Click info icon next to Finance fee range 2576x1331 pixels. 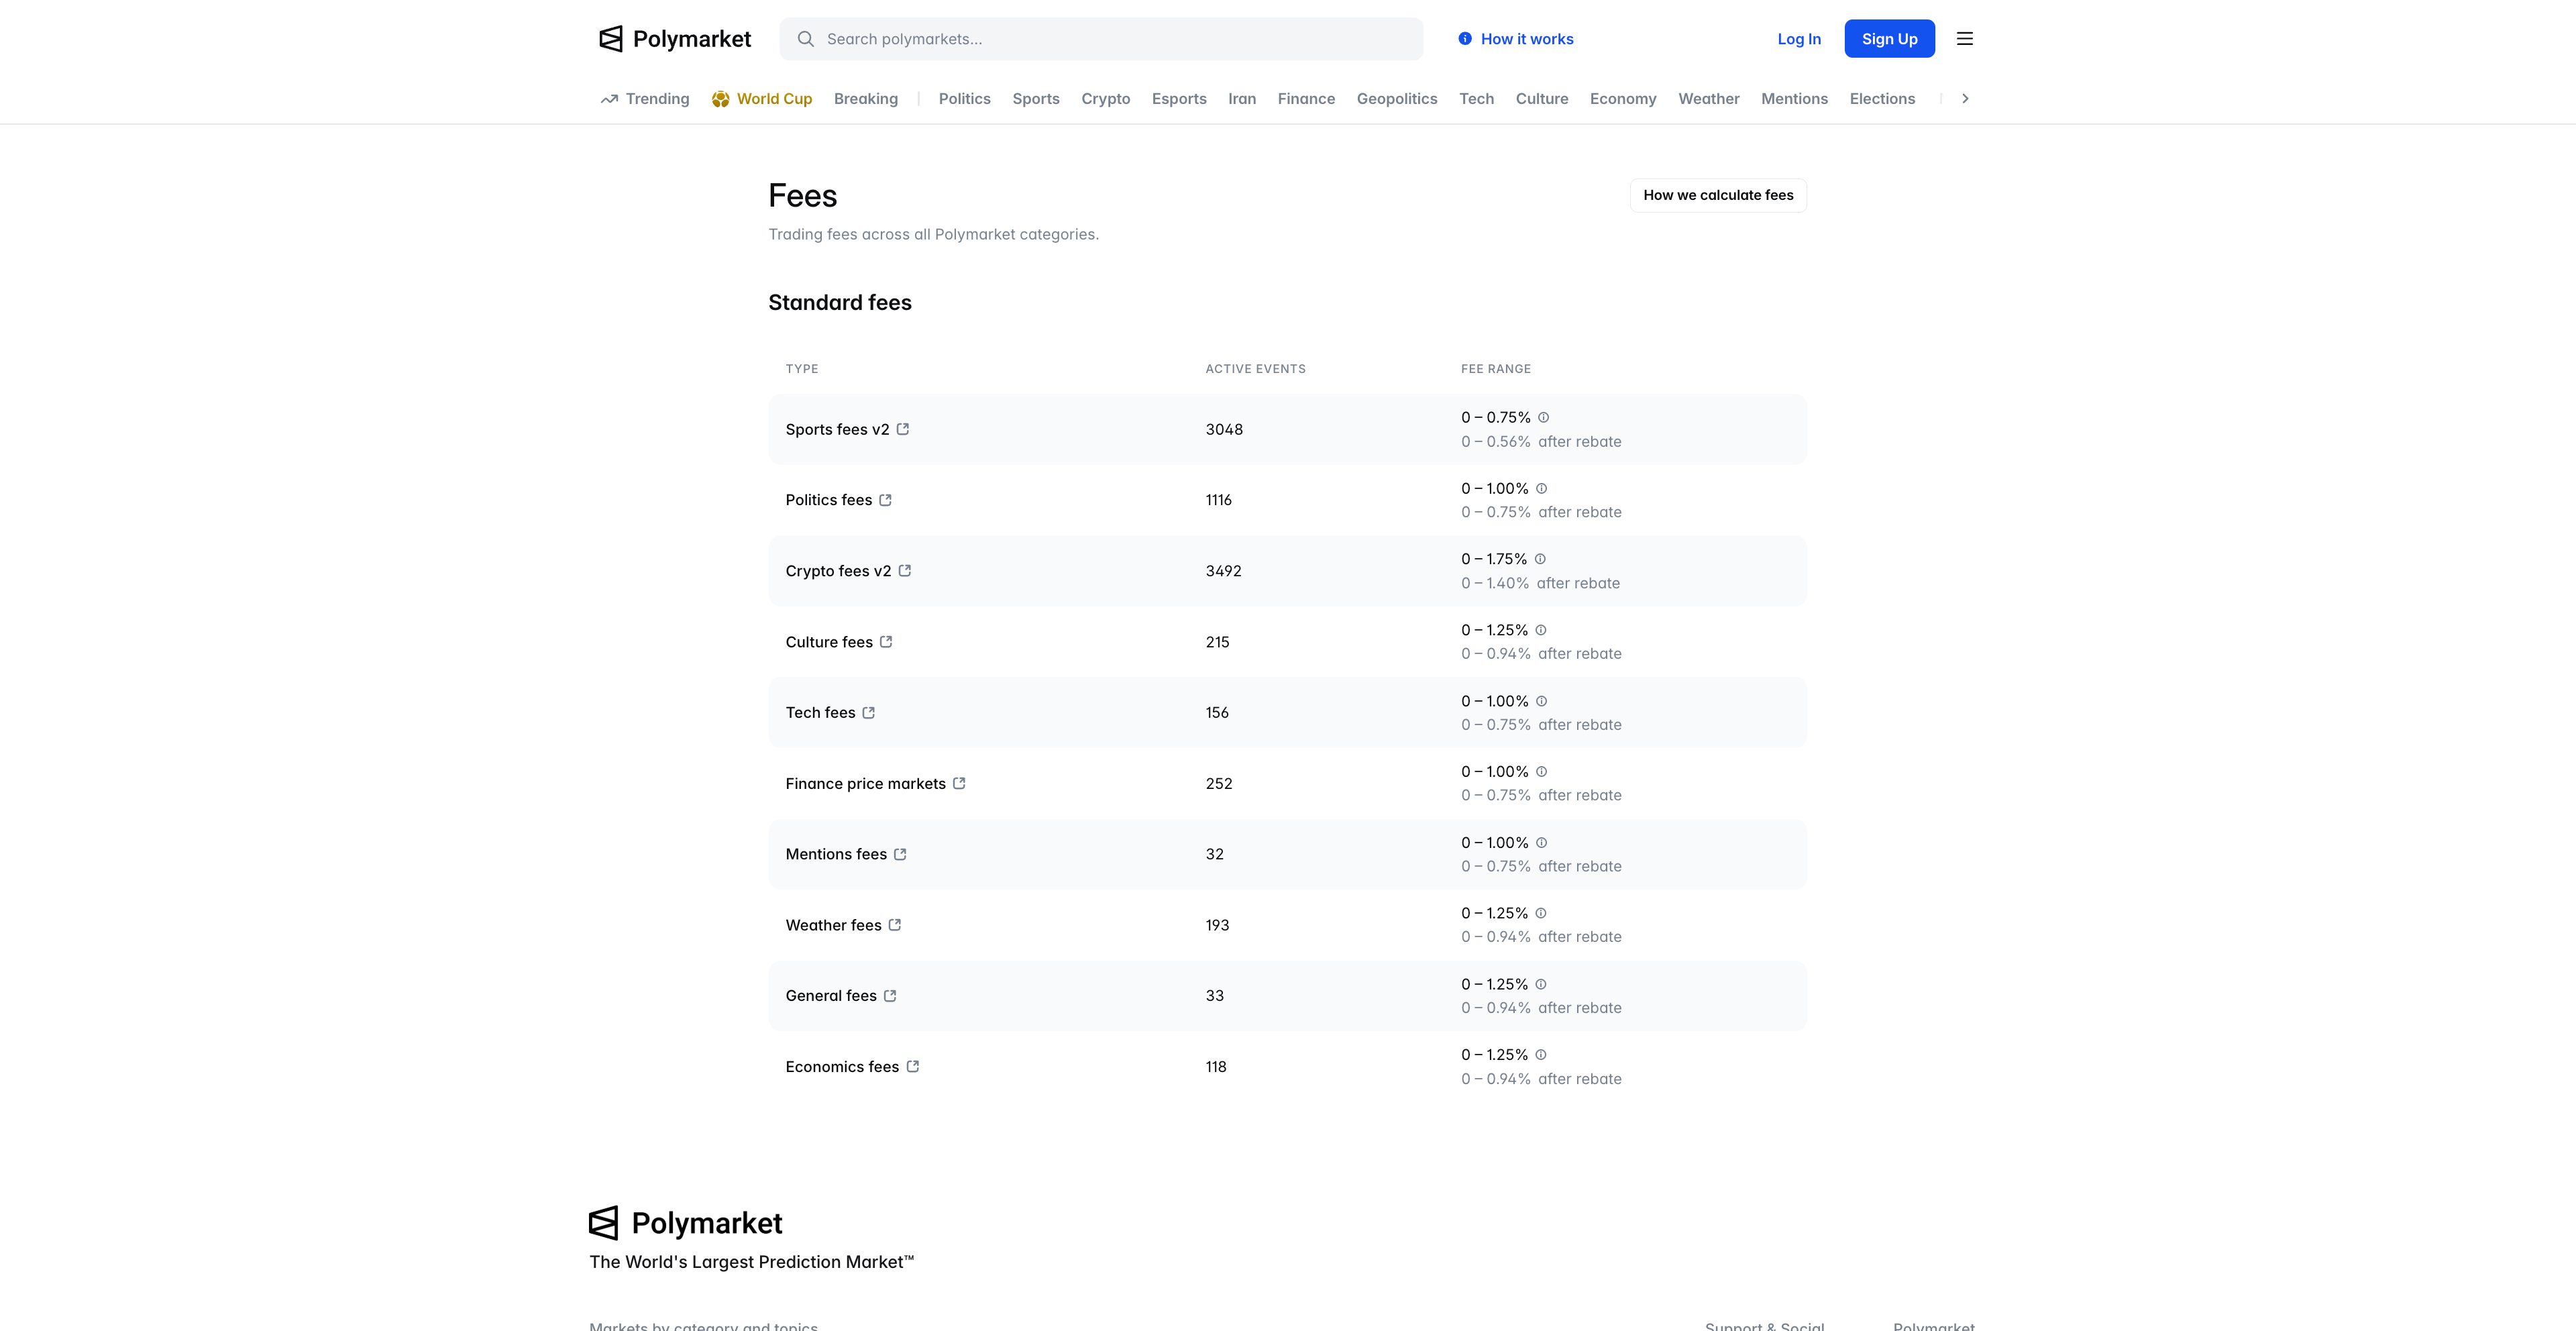point(1541,771)
